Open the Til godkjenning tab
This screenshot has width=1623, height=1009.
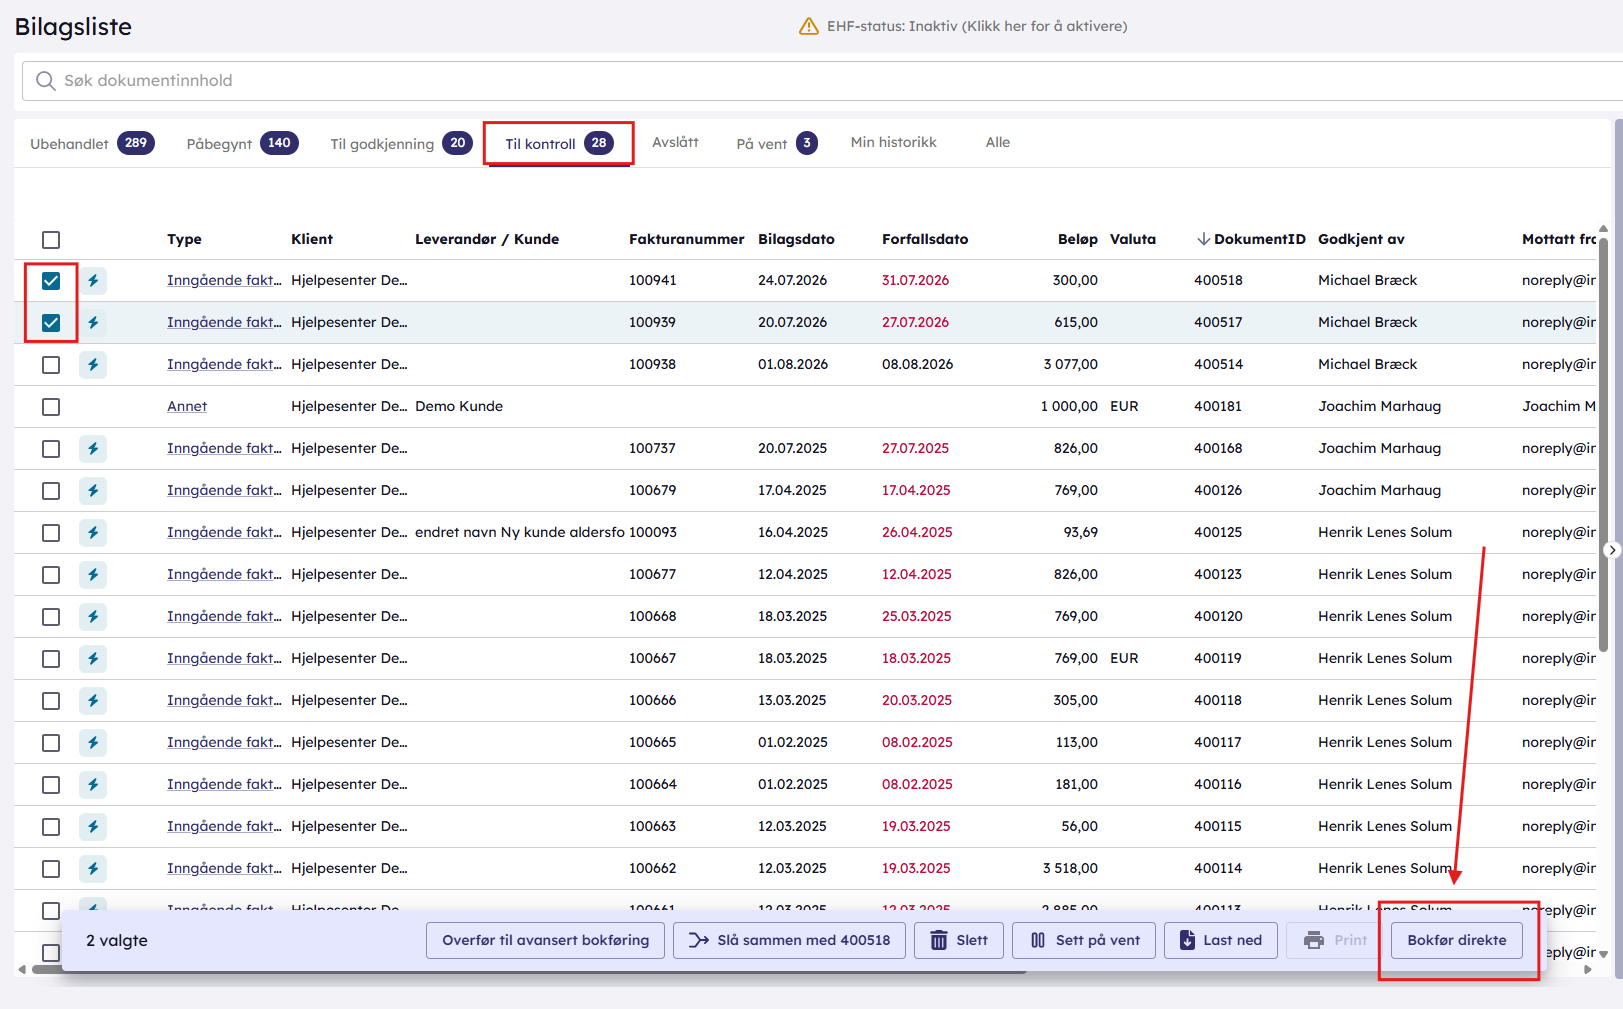[x=401, y=143]
